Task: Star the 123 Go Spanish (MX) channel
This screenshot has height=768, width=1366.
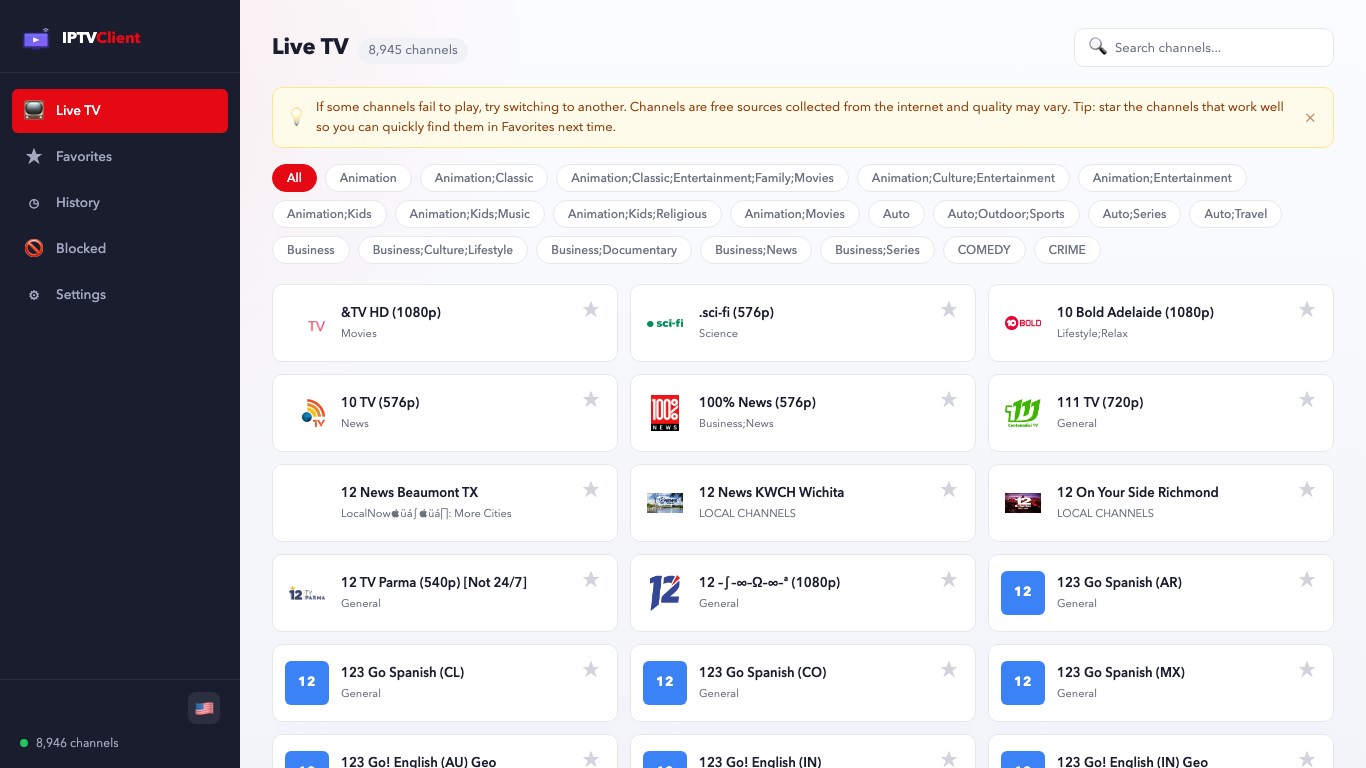Action: point(1307,670)
